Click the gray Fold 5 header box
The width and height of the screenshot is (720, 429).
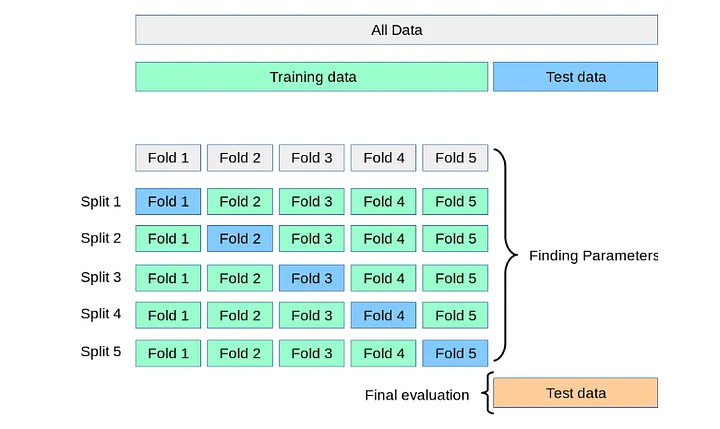click(455, 158)
